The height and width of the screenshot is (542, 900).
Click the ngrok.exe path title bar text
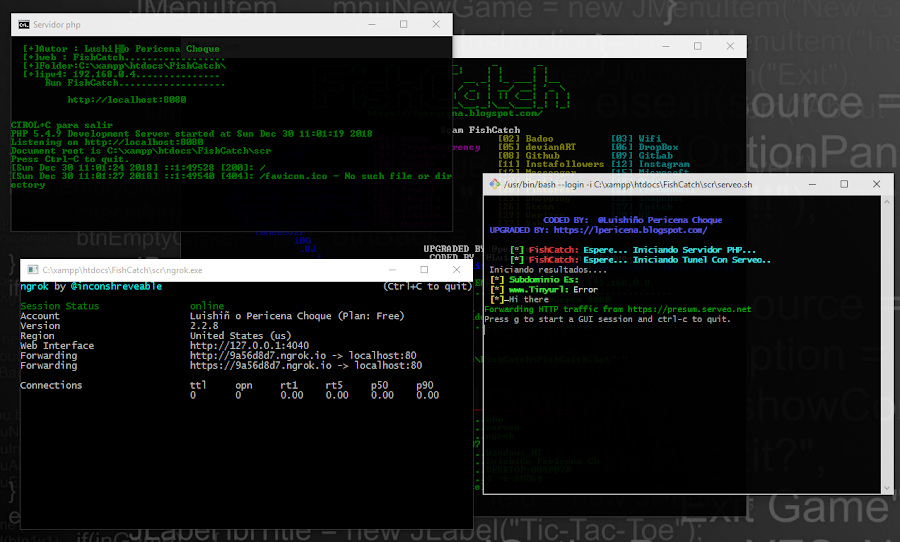point(122,270)
